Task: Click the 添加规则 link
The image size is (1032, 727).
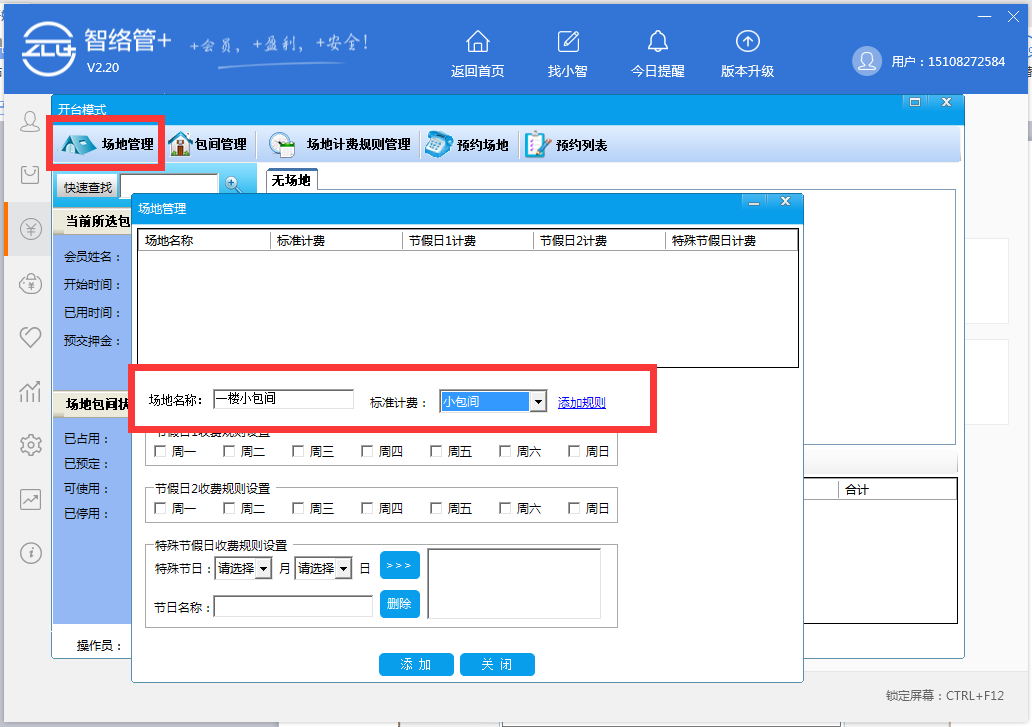Action: click(x=581, y=403)
